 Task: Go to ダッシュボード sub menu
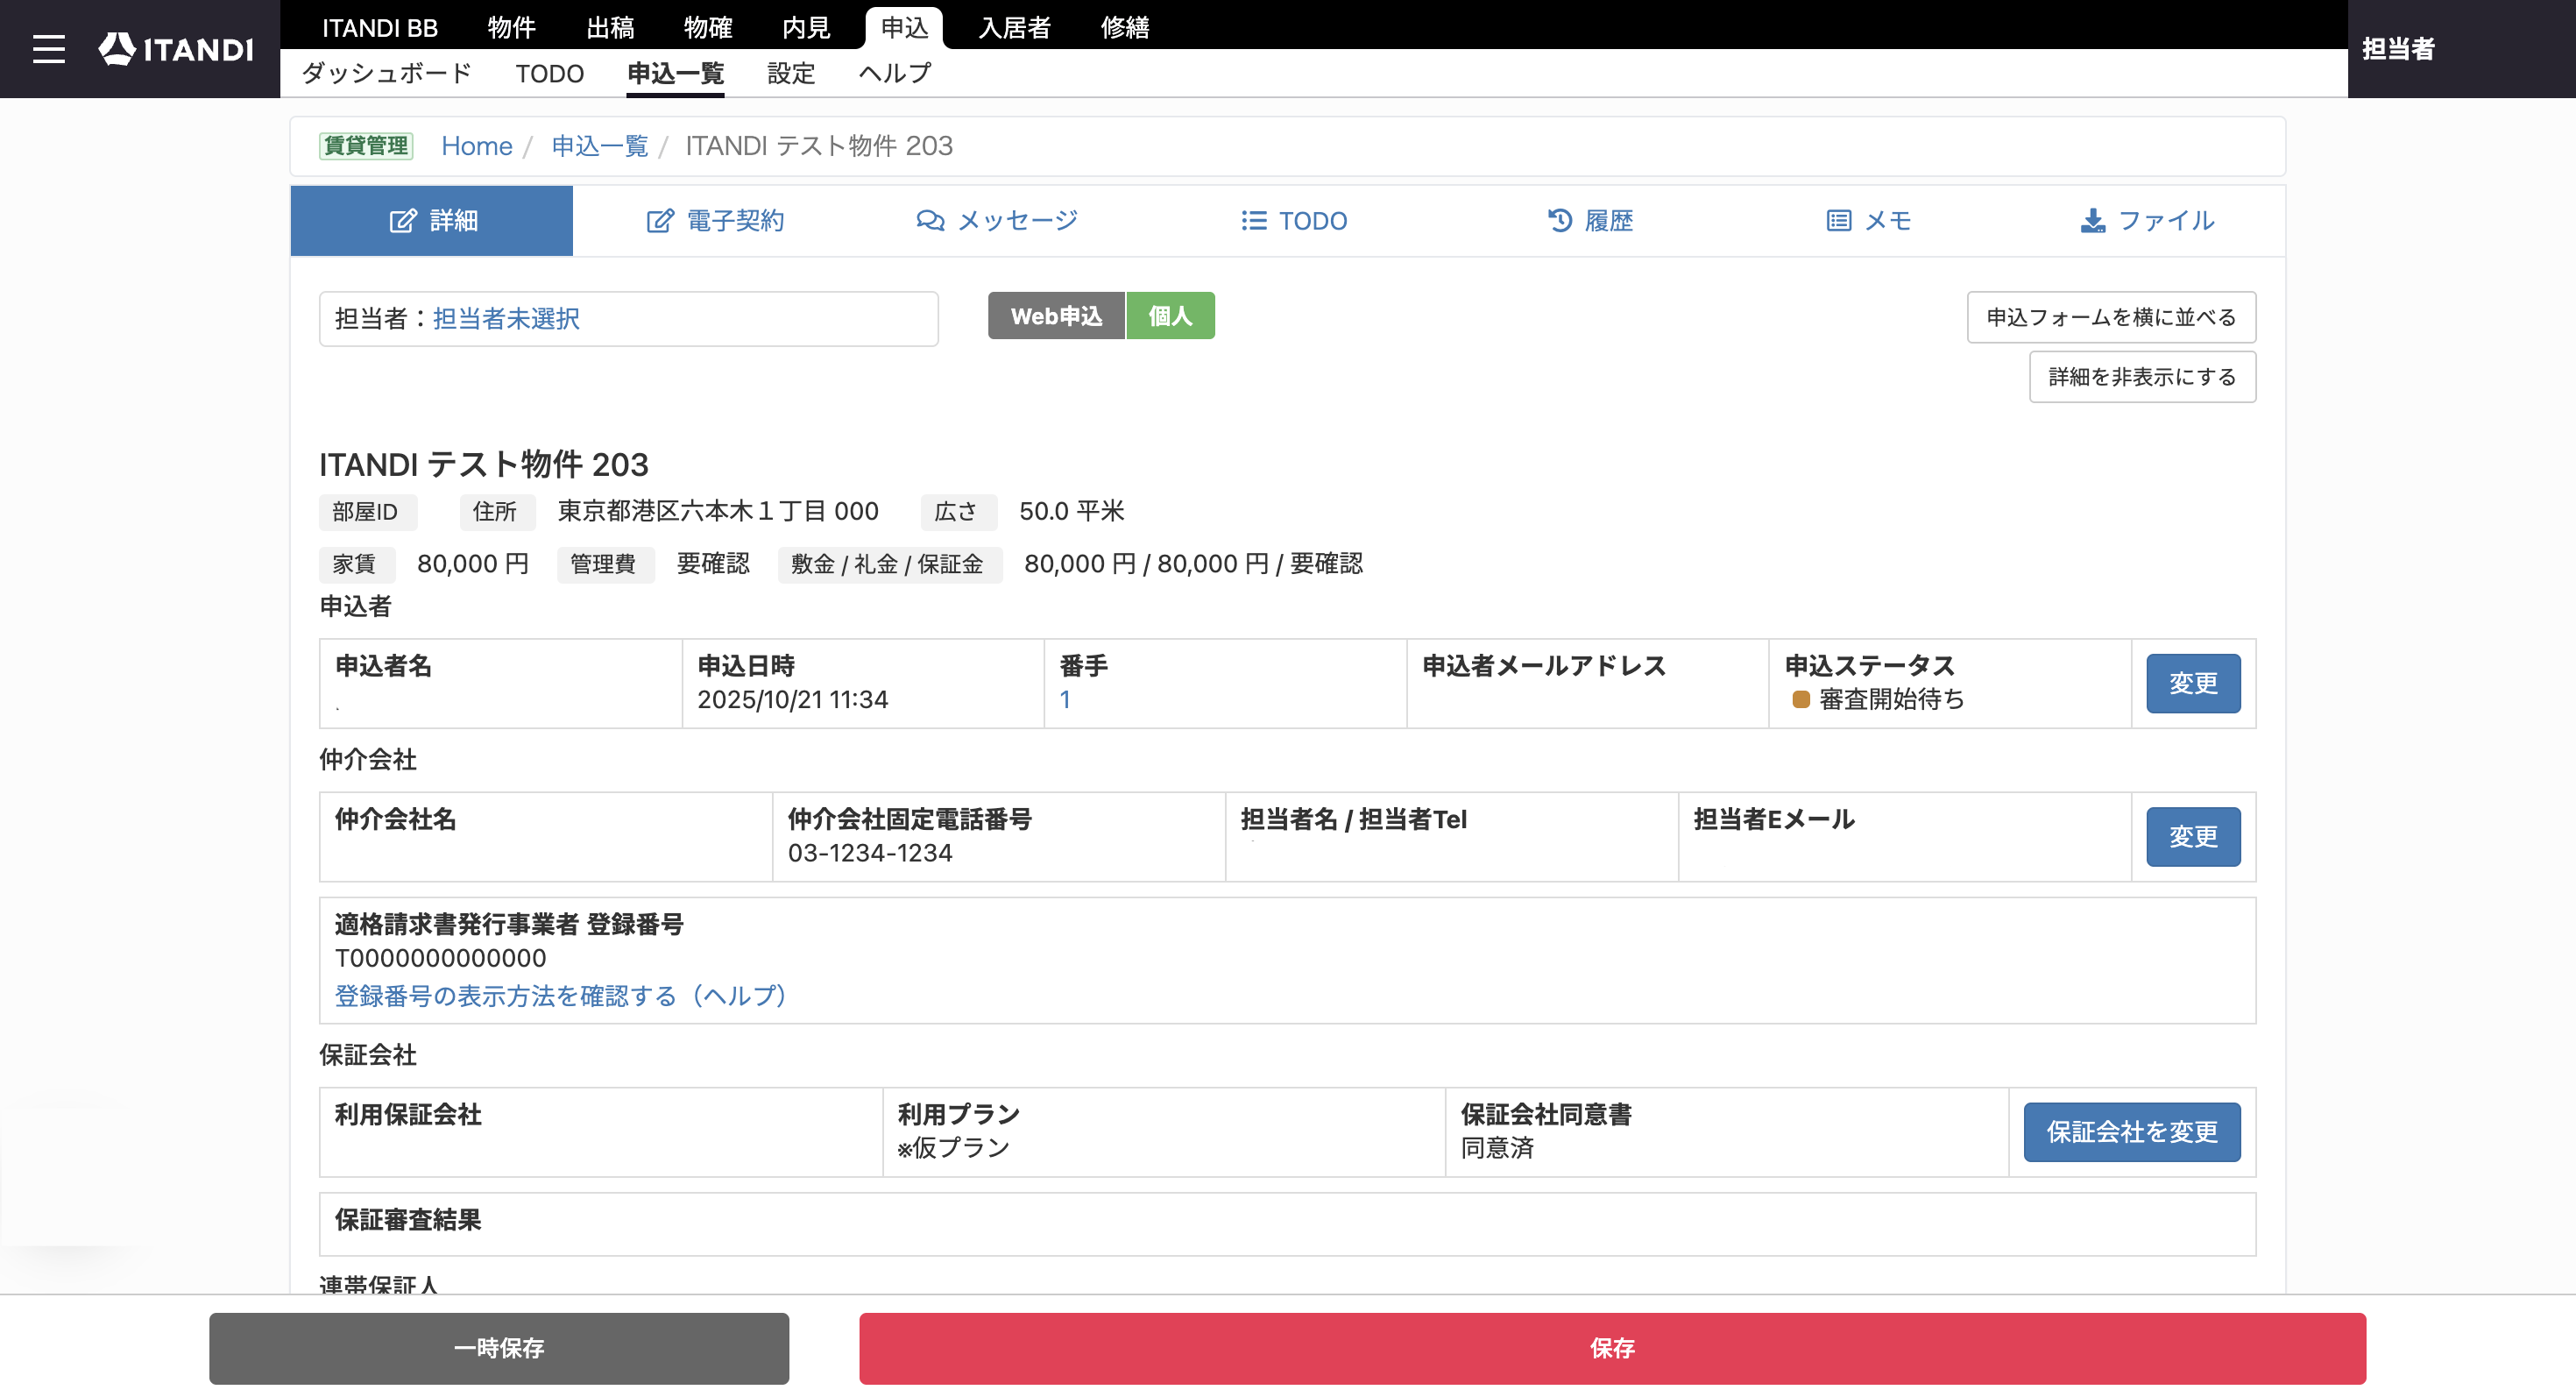click(387, 73)
